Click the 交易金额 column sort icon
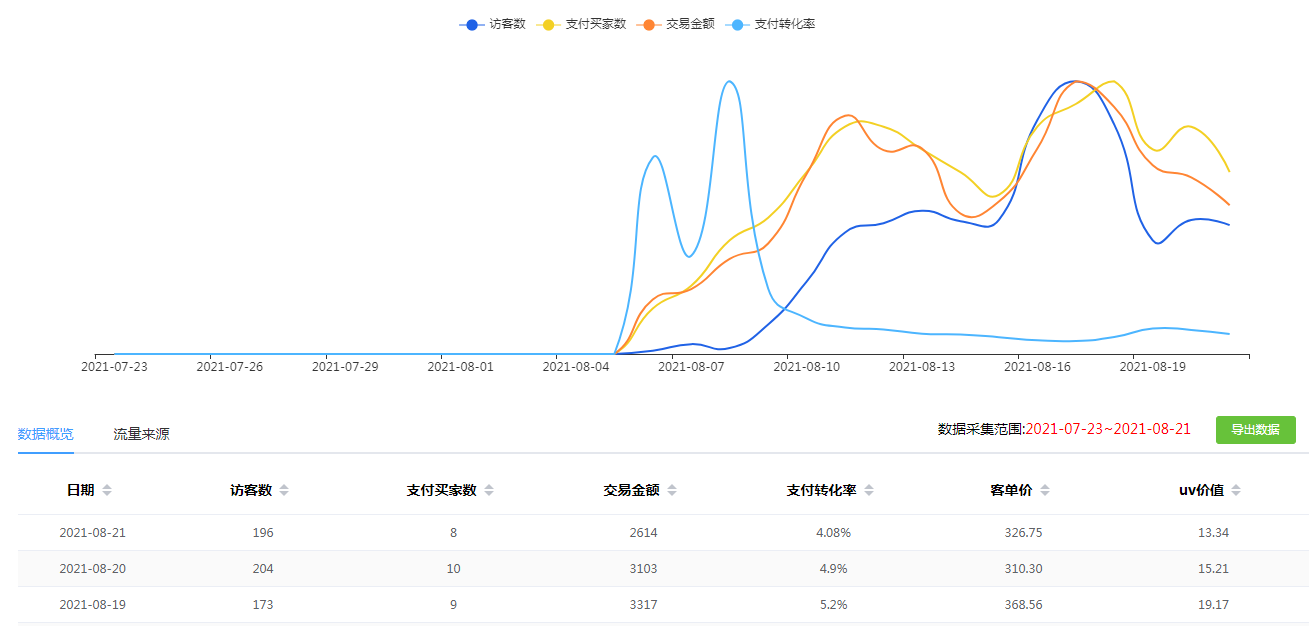The width and height of the screenshot is (1309, 626). [x=672, y=490]
